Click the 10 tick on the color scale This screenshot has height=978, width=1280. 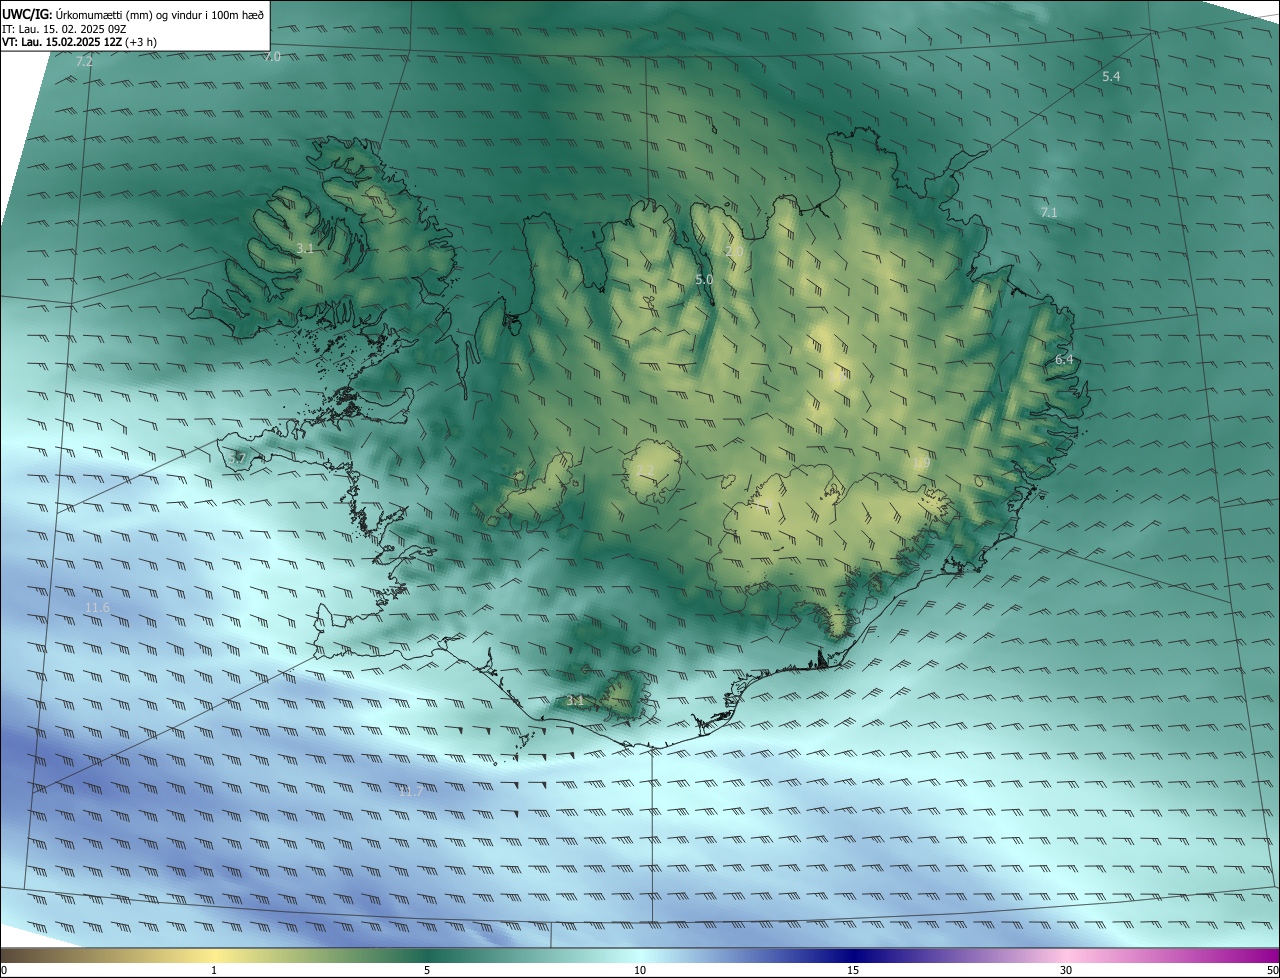tap(640, 970)
